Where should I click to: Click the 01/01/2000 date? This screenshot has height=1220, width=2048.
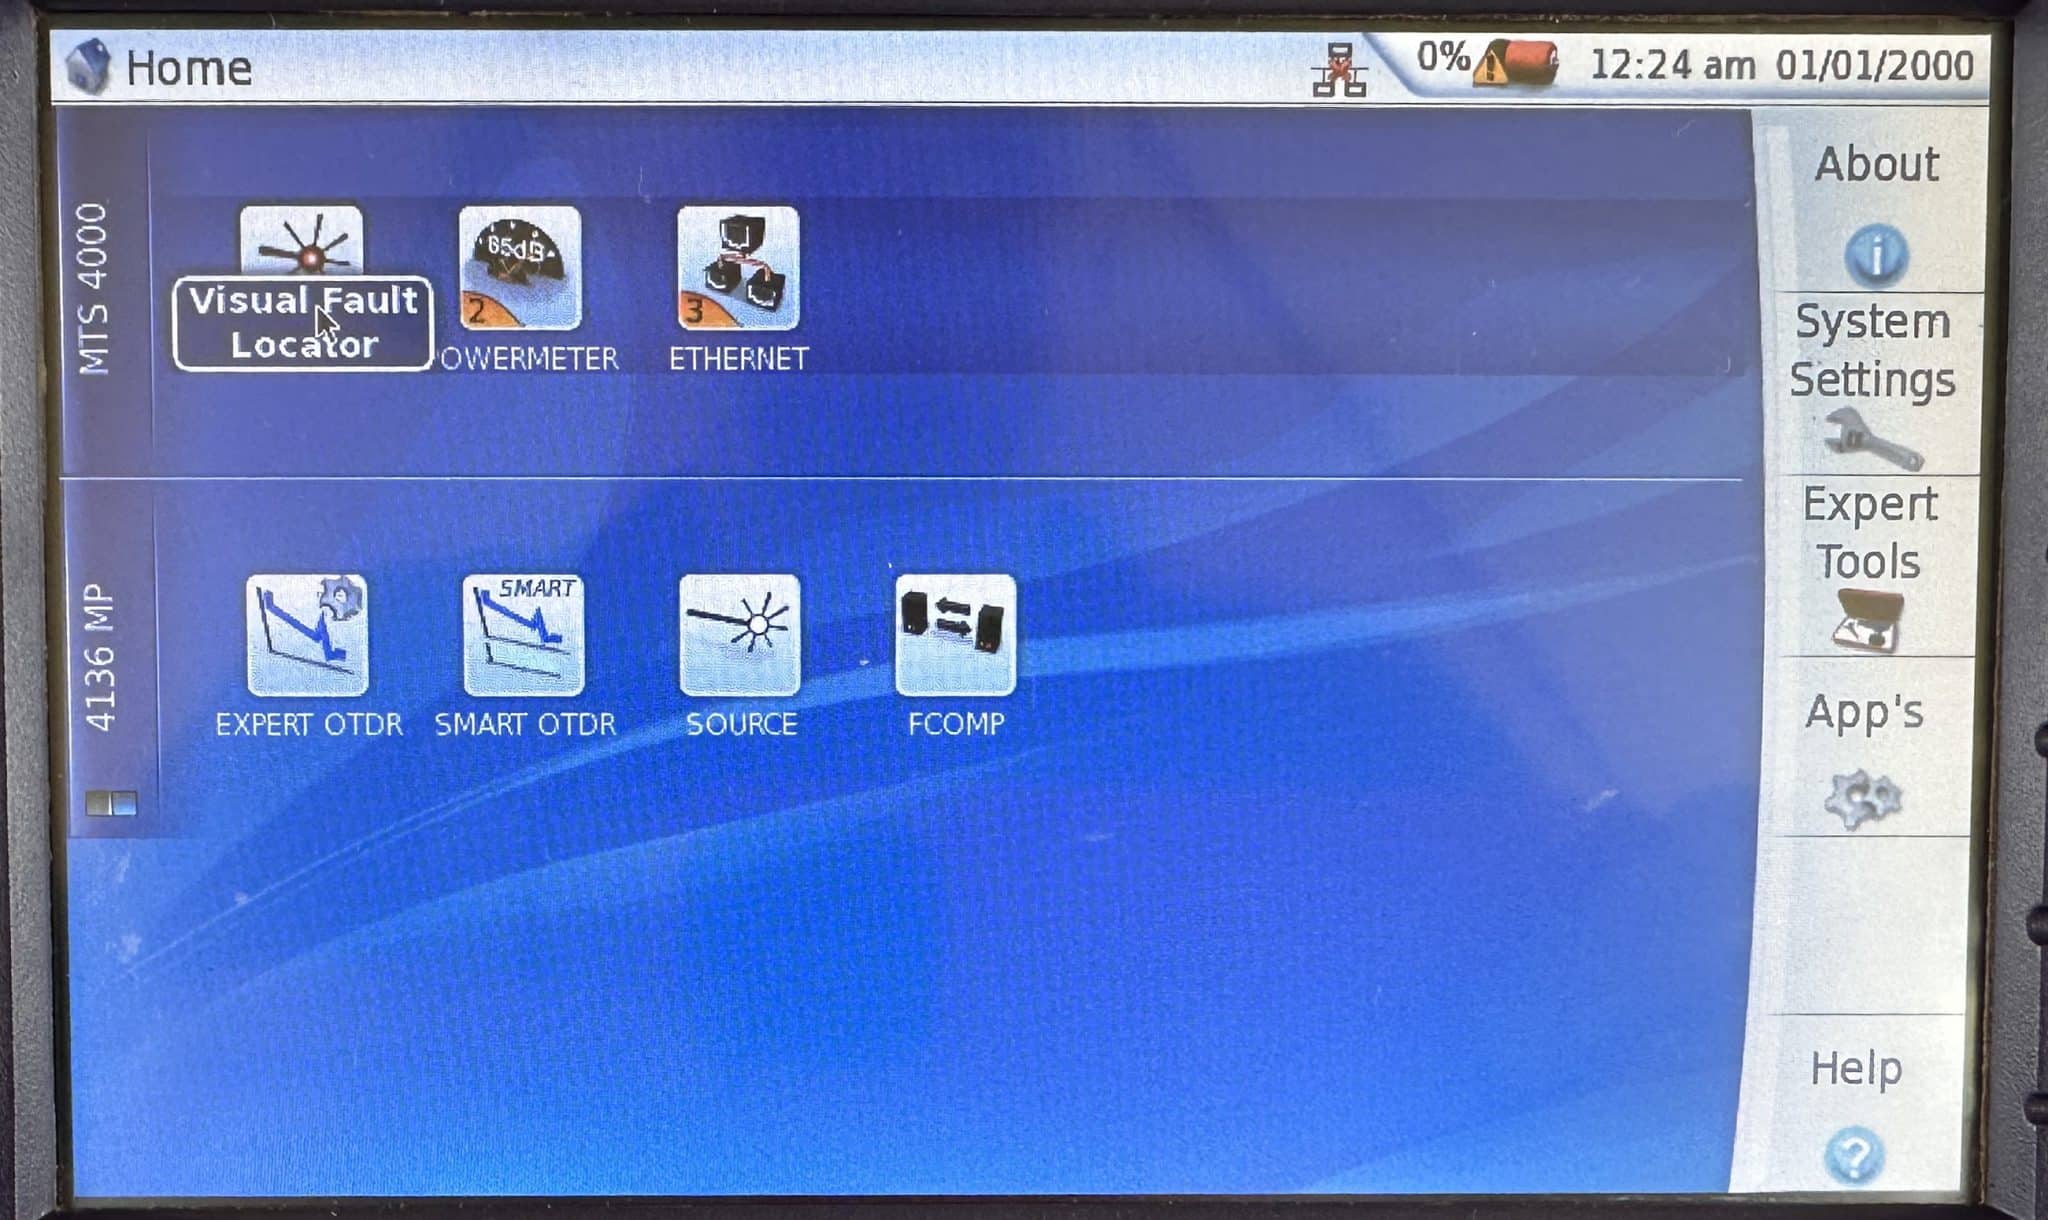[1874, 65]
